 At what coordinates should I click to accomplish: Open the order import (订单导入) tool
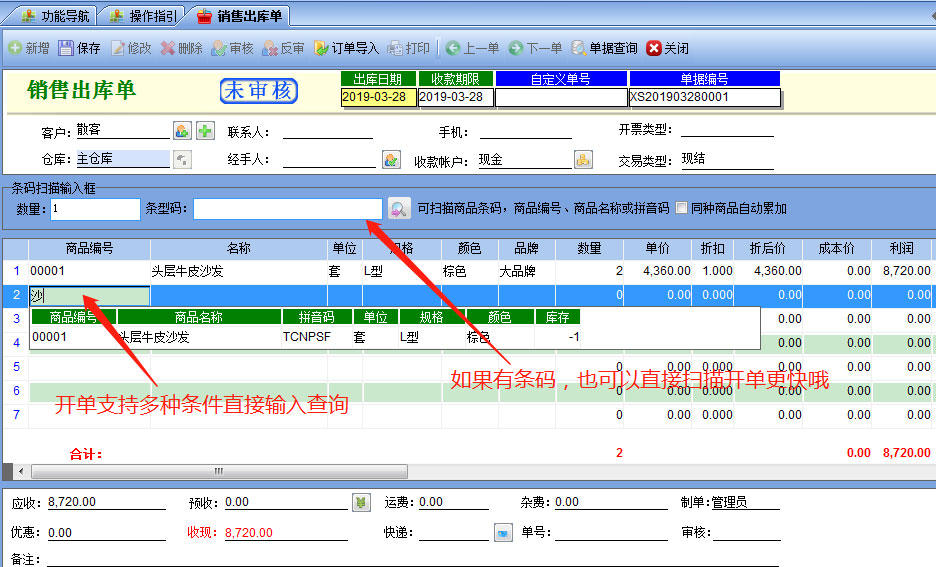click(x=346, y=48)
